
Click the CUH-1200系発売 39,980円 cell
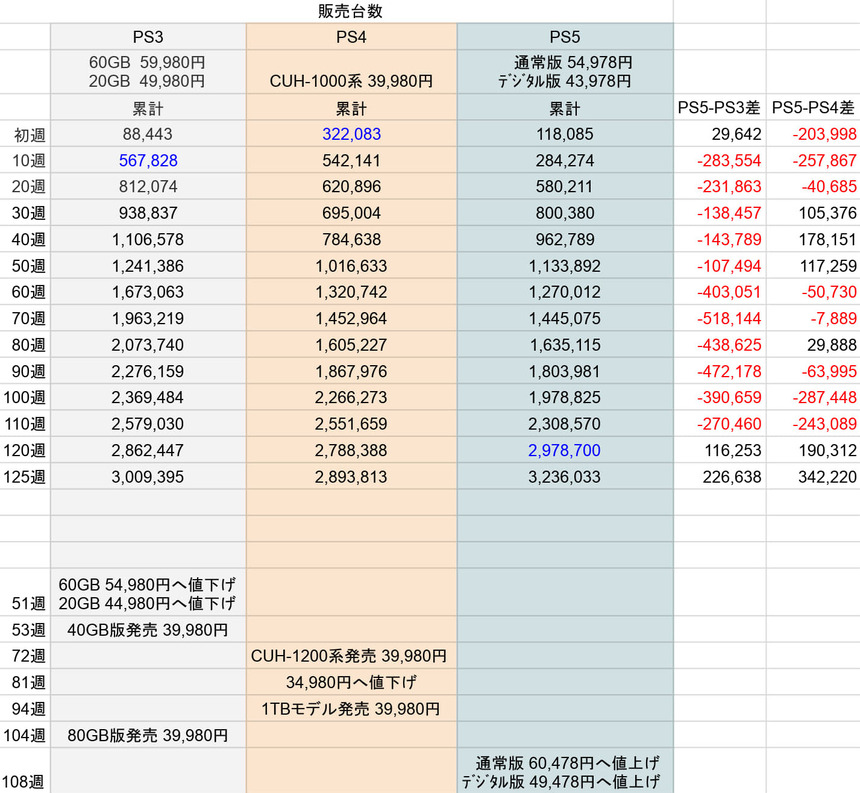tap(351, 656)
